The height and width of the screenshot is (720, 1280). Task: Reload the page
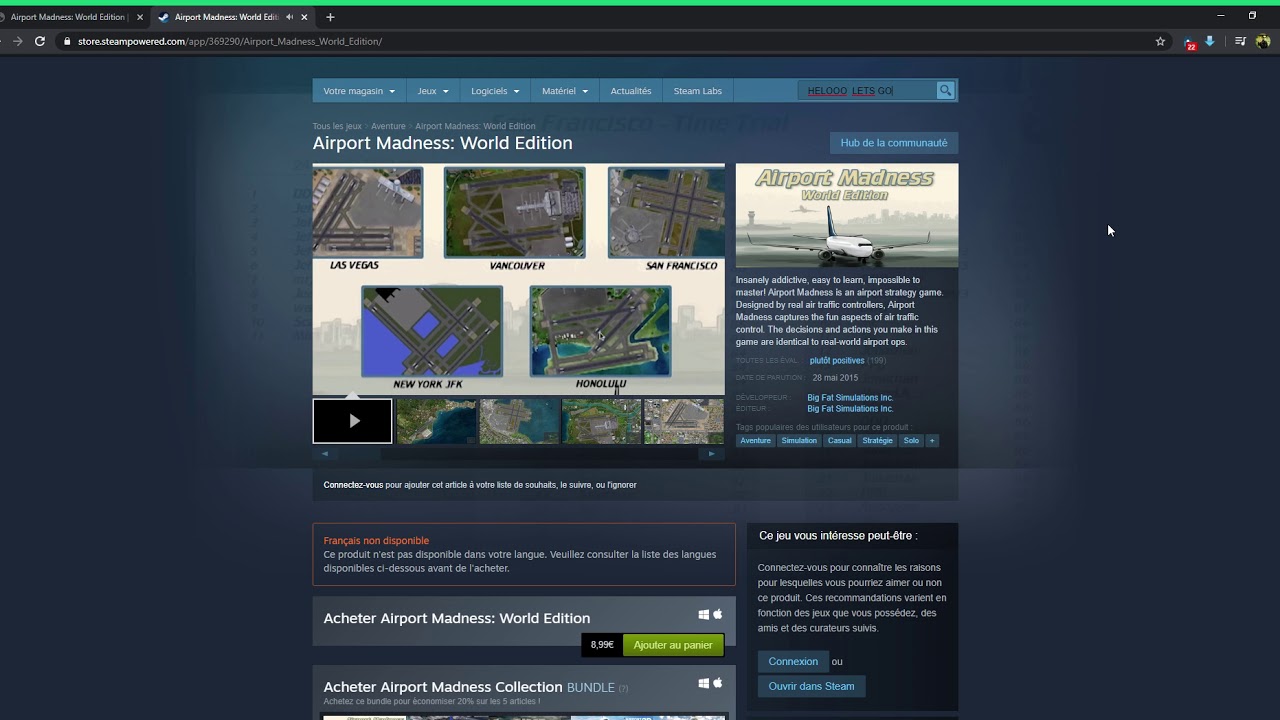coord(40,41)
